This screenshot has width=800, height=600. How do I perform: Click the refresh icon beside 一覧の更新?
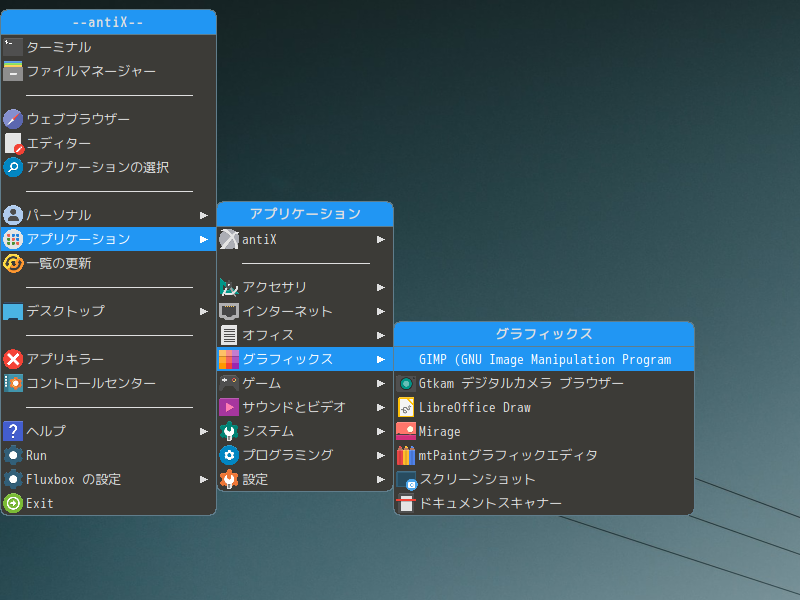[13, 263]
